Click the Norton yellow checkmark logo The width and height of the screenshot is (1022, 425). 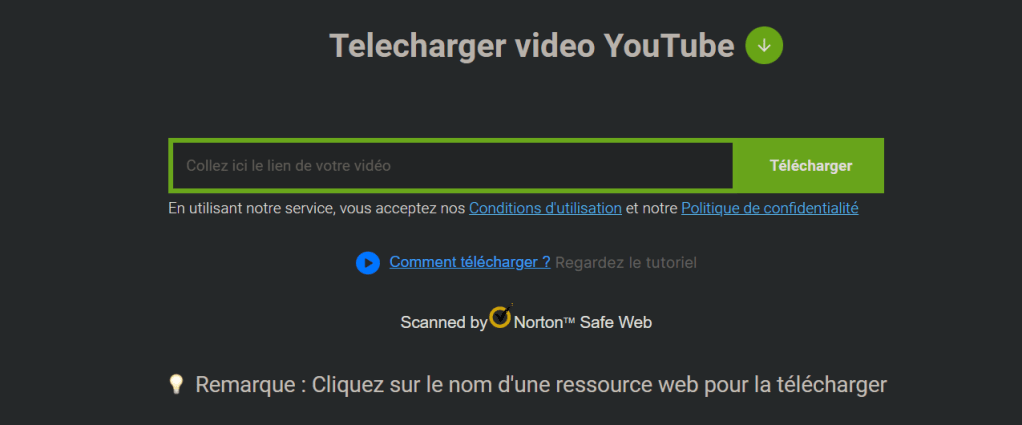(x=501, y=316)
